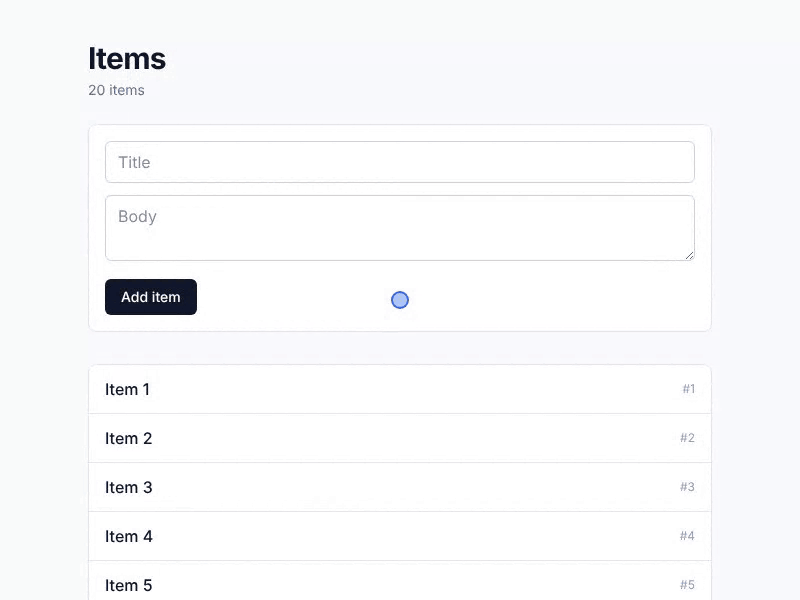The image size is (800, 600).
Task: Focus the Body text area
Action: [x=399, y=228]
